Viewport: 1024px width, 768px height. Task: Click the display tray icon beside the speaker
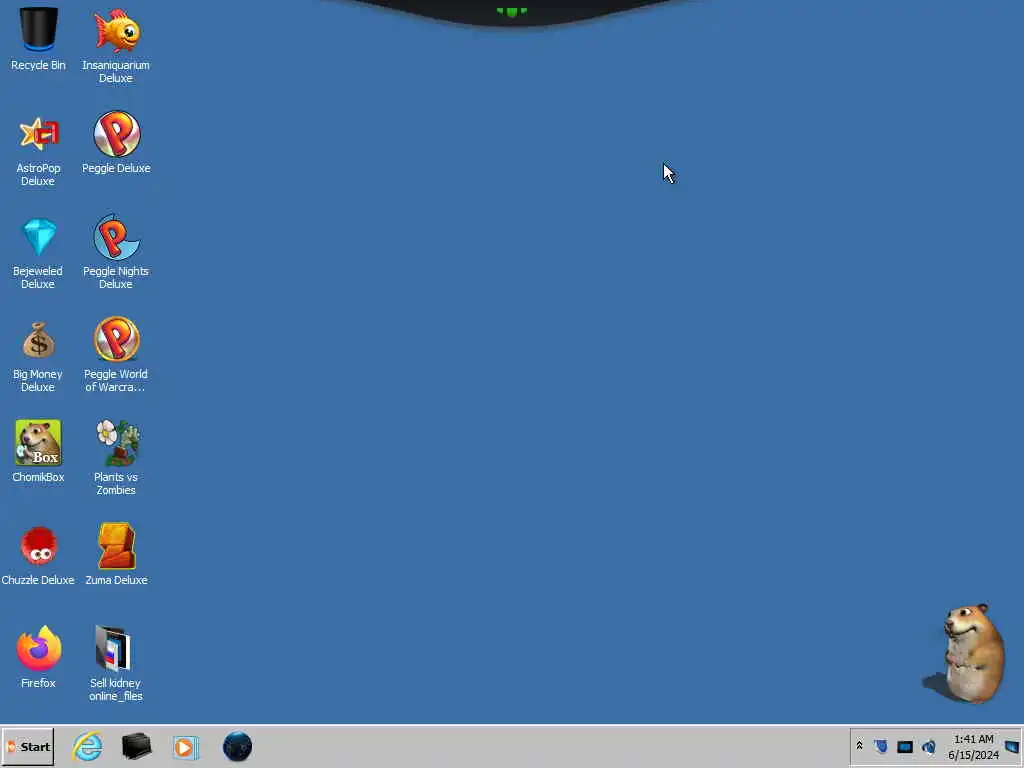point(904,746)
